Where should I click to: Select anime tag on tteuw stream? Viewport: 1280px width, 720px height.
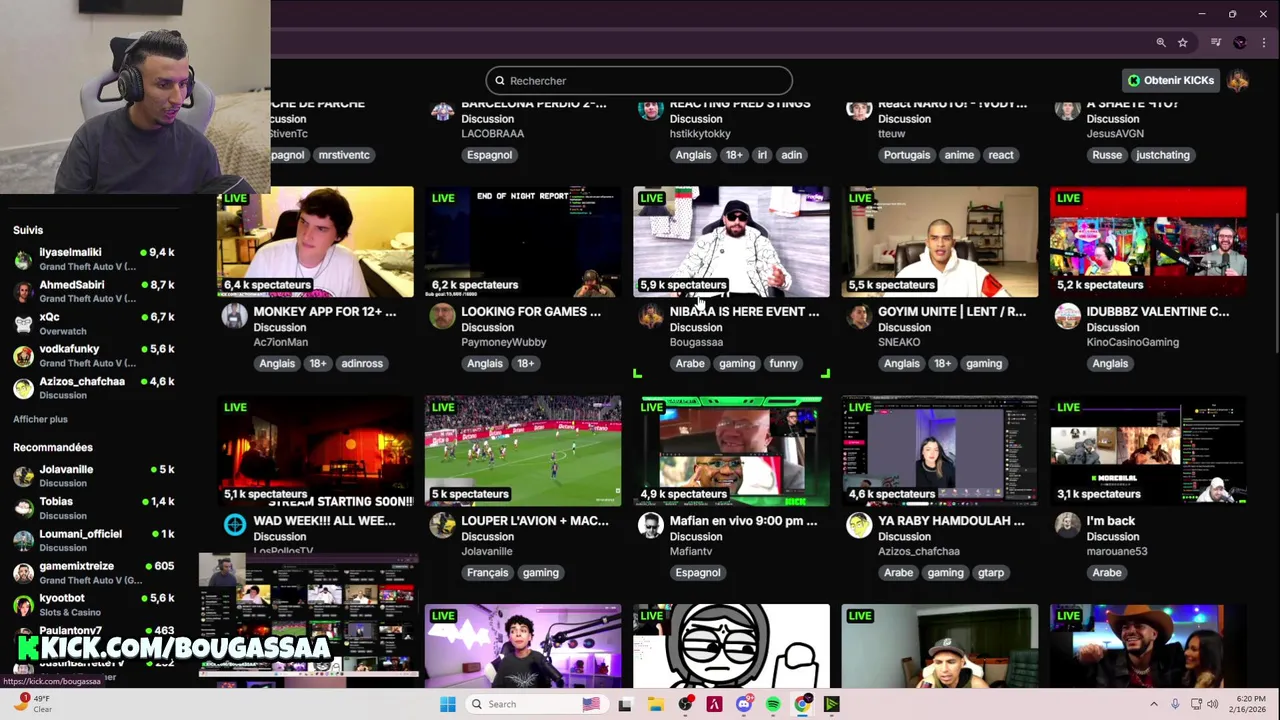(x=959, y=155)
